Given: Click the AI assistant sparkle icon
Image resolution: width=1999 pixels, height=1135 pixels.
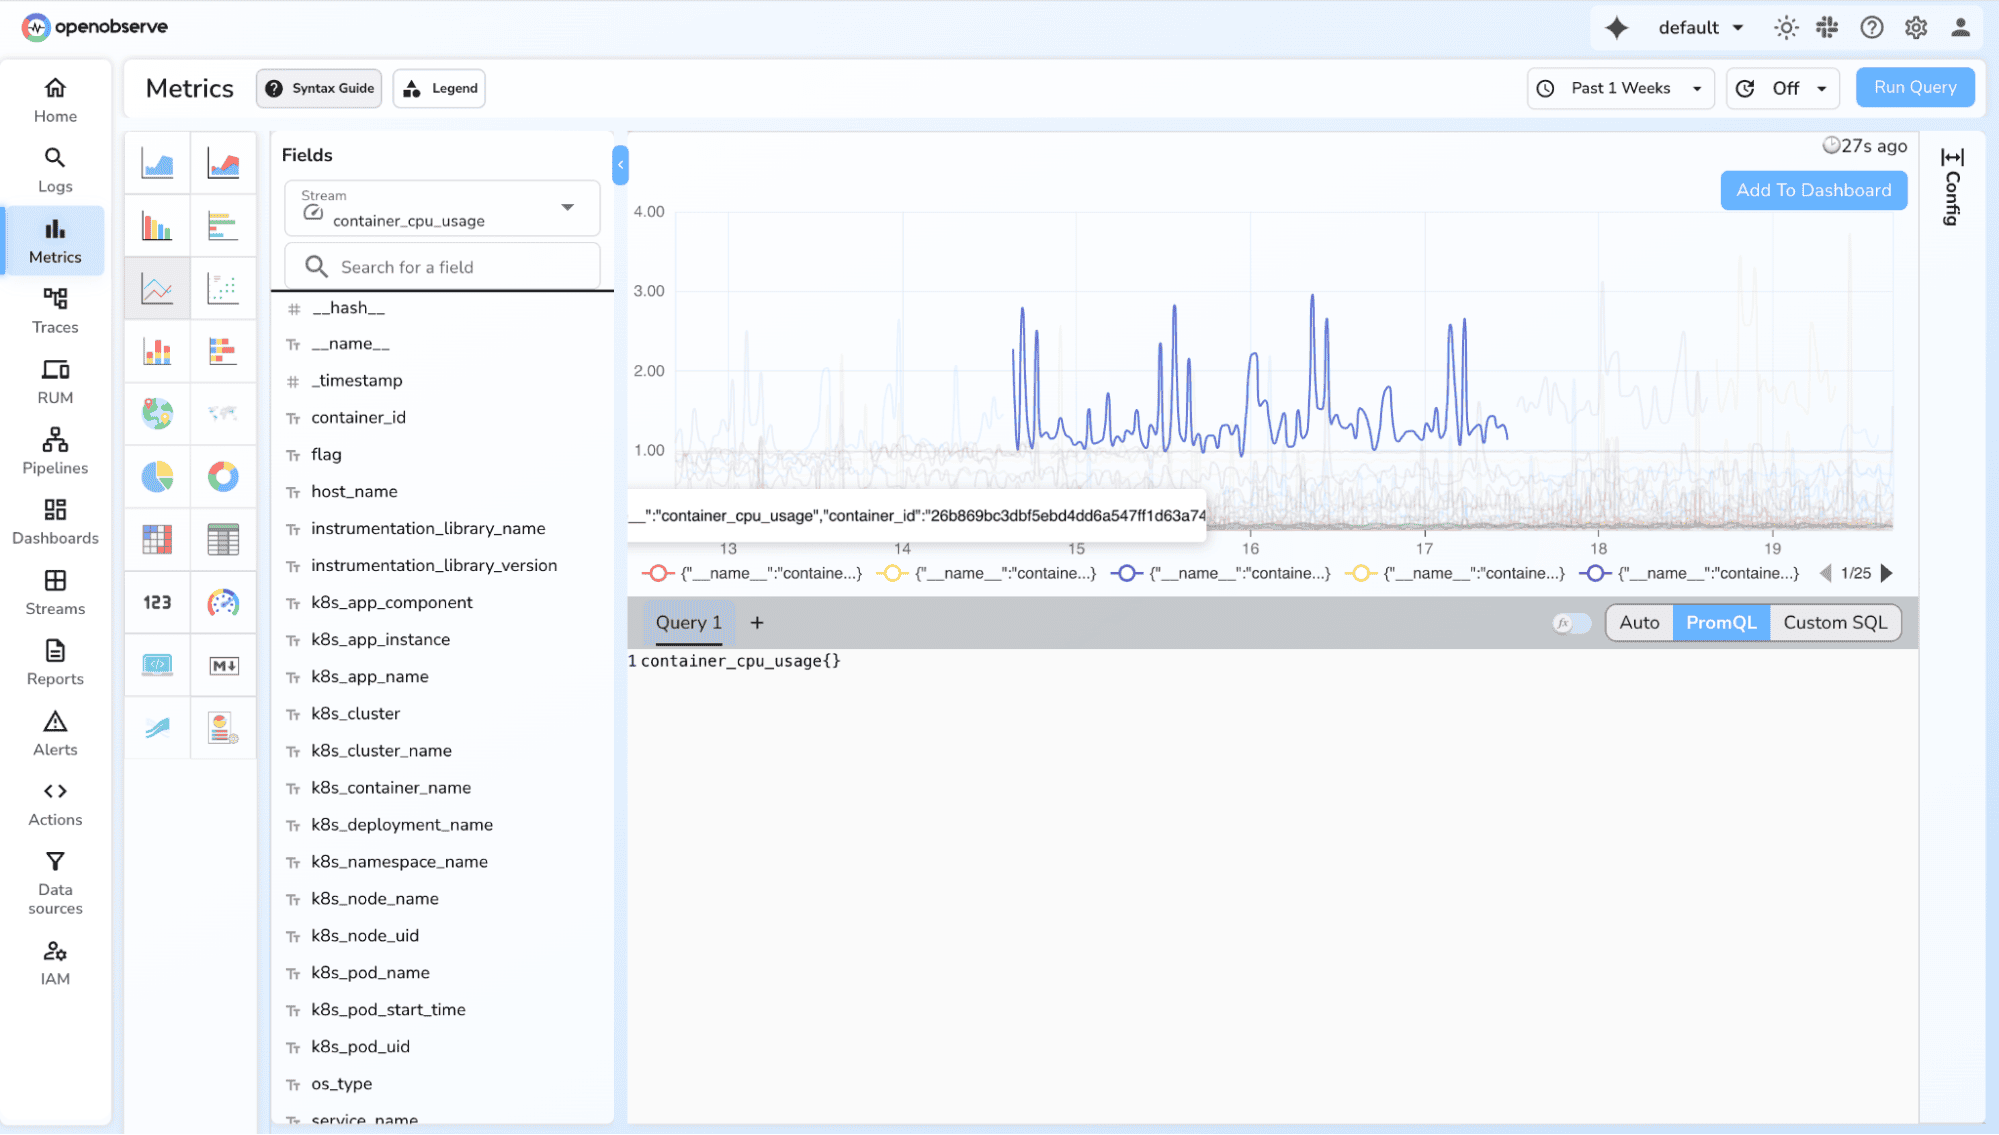Looking at the screenshot, I should tap(1616, 28).
